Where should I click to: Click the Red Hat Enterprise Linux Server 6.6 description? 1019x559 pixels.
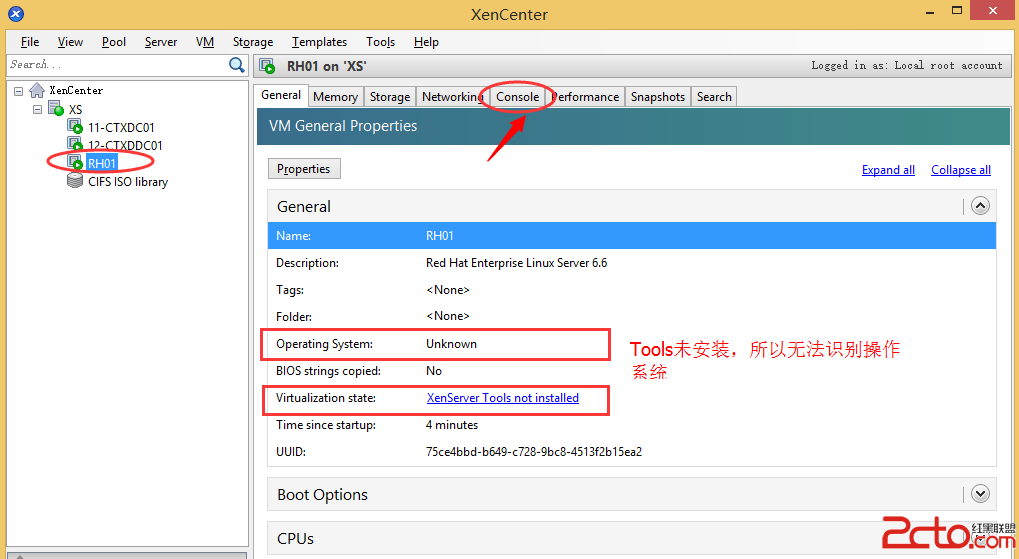coord(517,263)
